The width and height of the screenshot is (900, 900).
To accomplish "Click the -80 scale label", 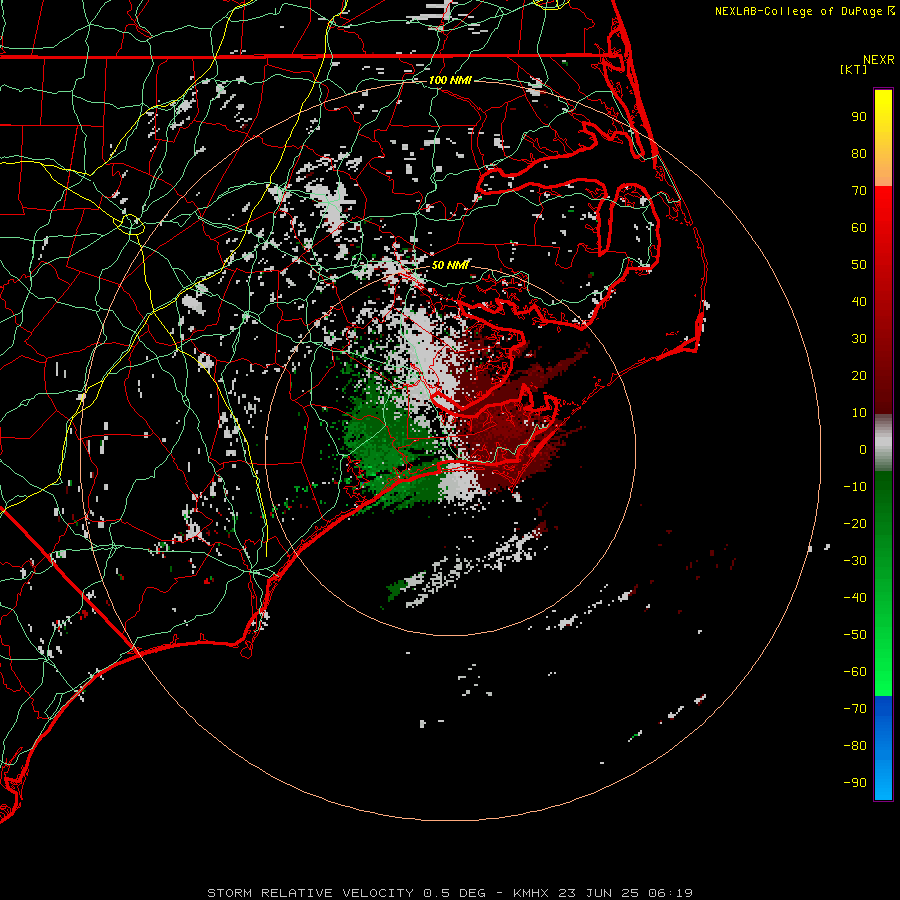I will click(855, 746).
